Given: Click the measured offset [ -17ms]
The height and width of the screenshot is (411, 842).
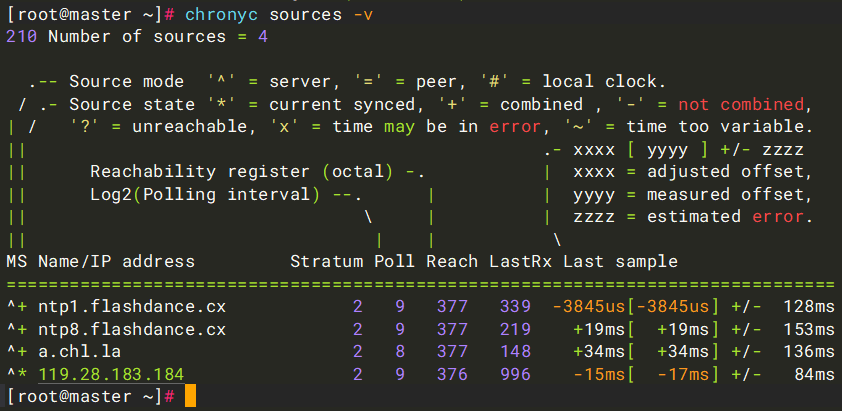Looking at the screenshot, I should tap(673, 374).
